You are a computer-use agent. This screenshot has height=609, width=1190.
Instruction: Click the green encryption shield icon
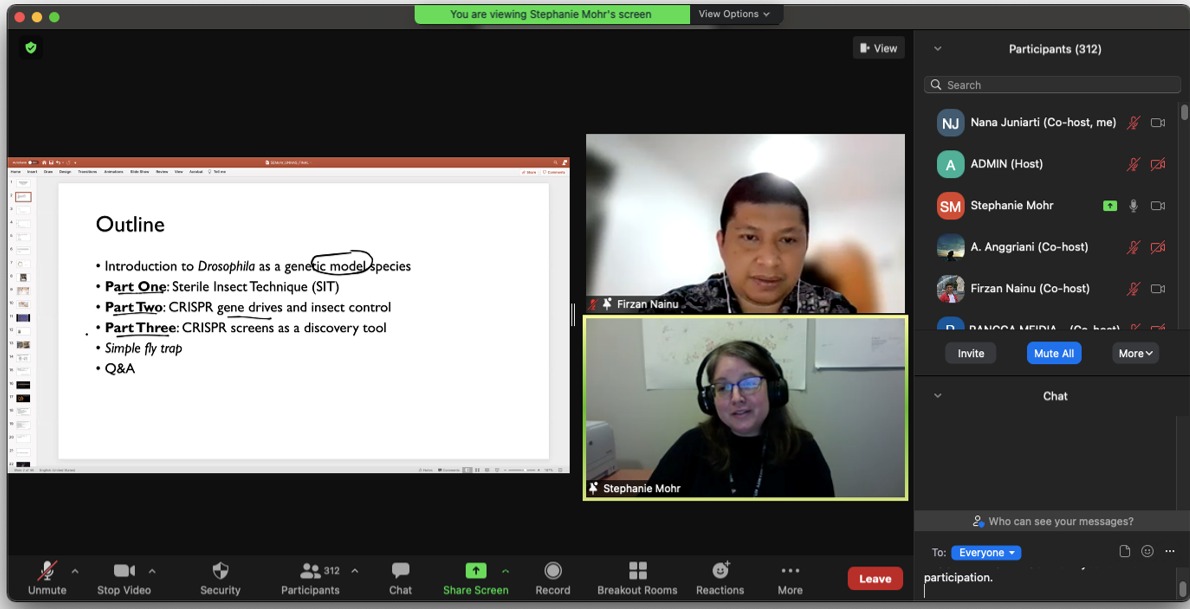[31, 48]
